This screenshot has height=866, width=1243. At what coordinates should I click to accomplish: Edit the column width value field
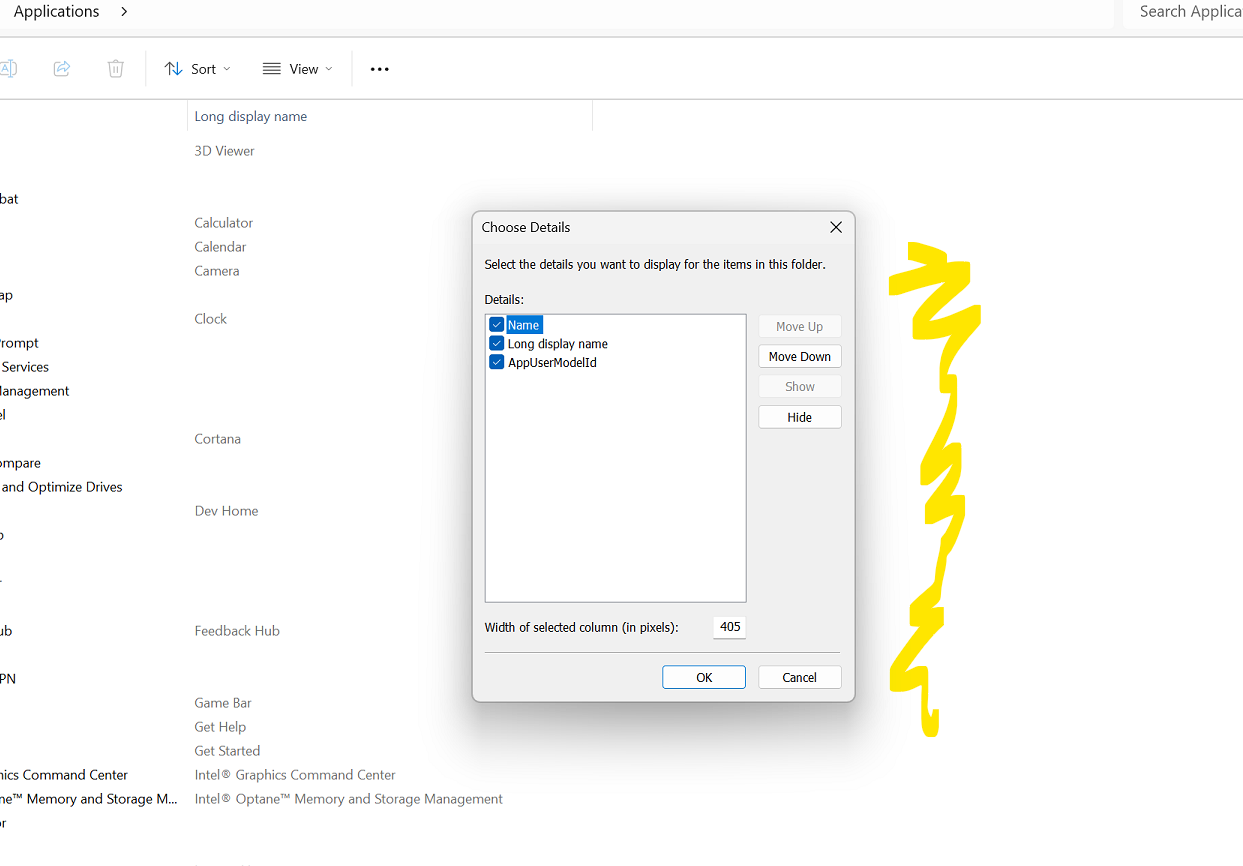[729, 627]
